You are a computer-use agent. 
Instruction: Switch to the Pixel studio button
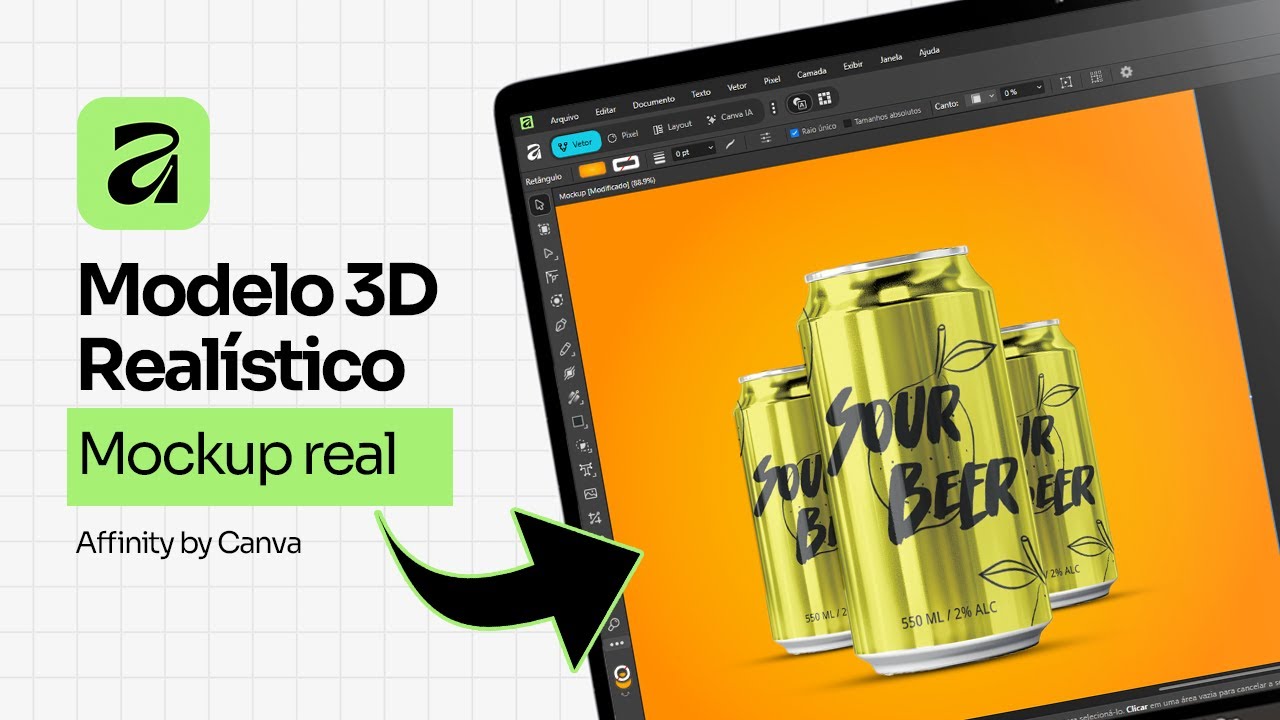(x=623, y=135)
